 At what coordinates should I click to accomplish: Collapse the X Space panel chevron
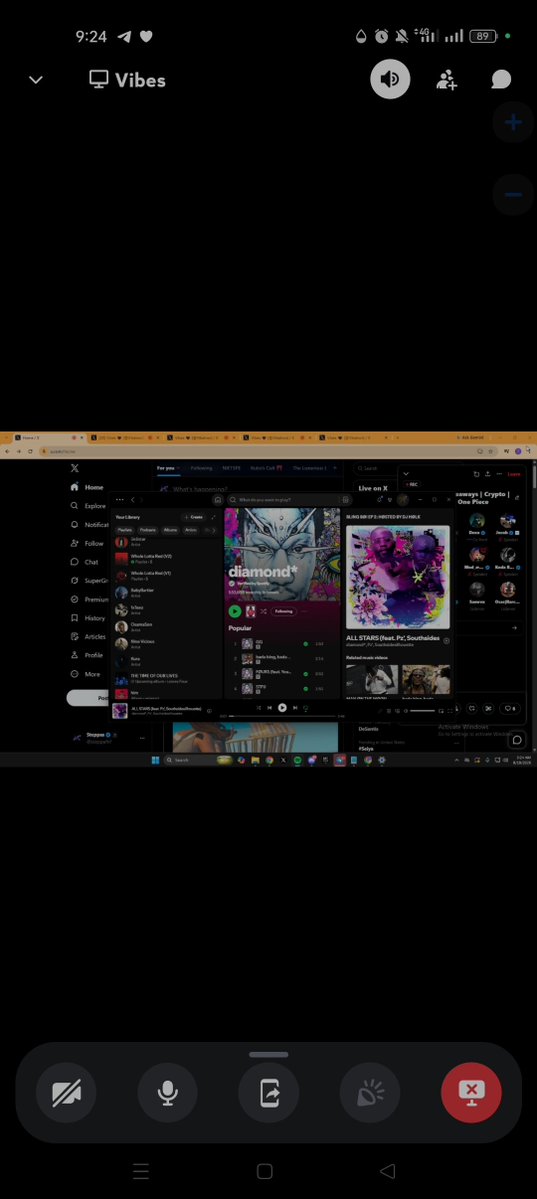(406, 474)
